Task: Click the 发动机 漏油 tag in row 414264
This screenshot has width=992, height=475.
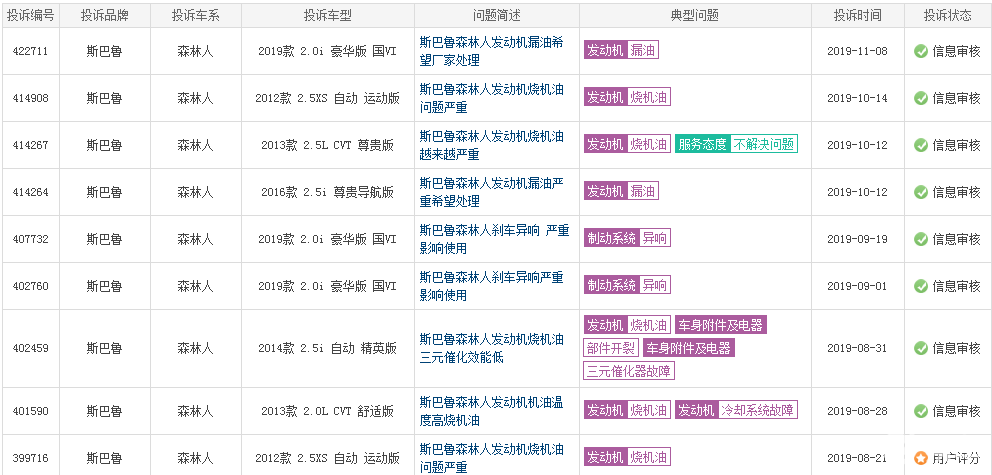Action: 621,191
